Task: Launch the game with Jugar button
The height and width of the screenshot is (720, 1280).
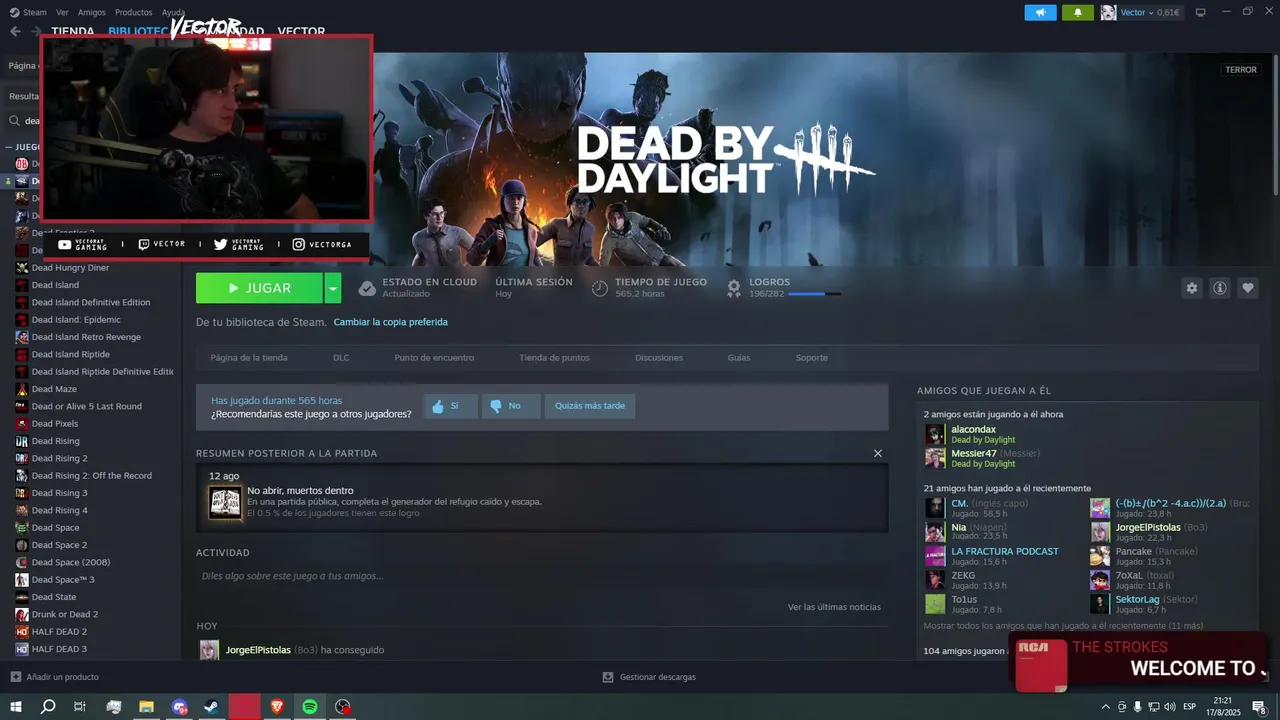Action: point(259,288)
